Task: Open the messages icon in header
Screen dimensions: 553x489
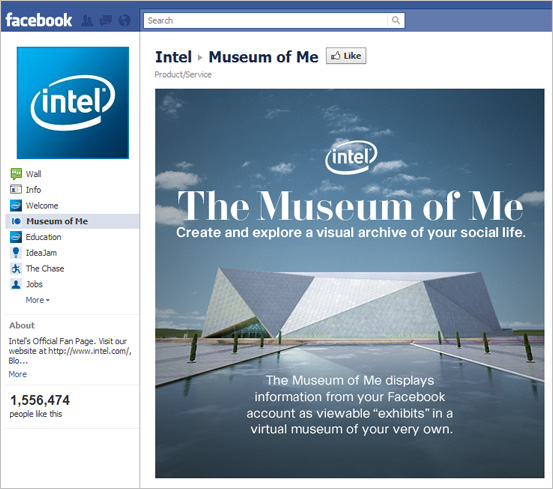Action: (106, 21)
